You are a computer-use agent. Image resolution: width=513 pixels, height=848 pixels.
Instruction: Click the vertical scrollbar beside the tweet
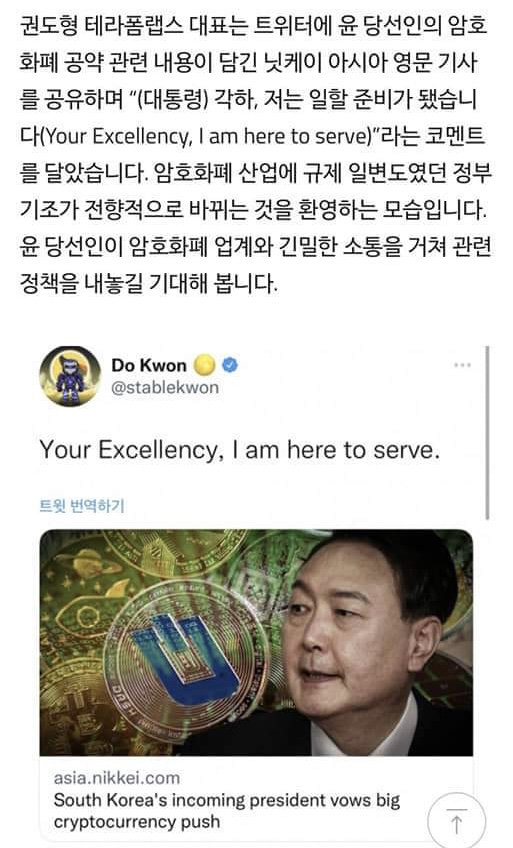pos(488,433)
